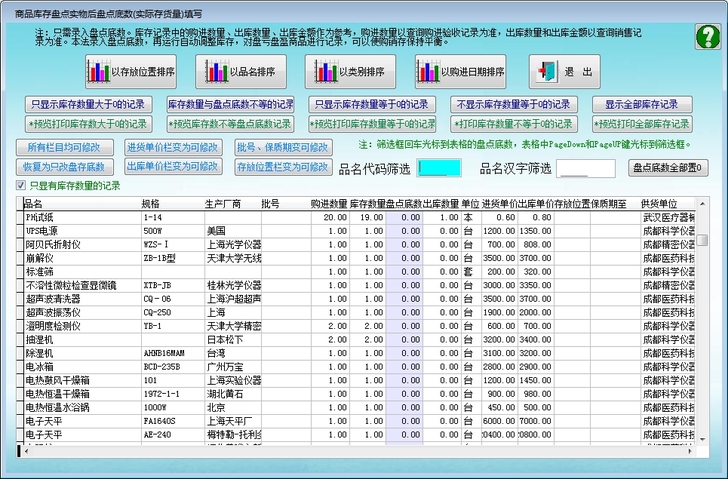Click spec cell AE-240
Image resolution: width=728 pixels, height=479 pixels.
coord(173,435)
